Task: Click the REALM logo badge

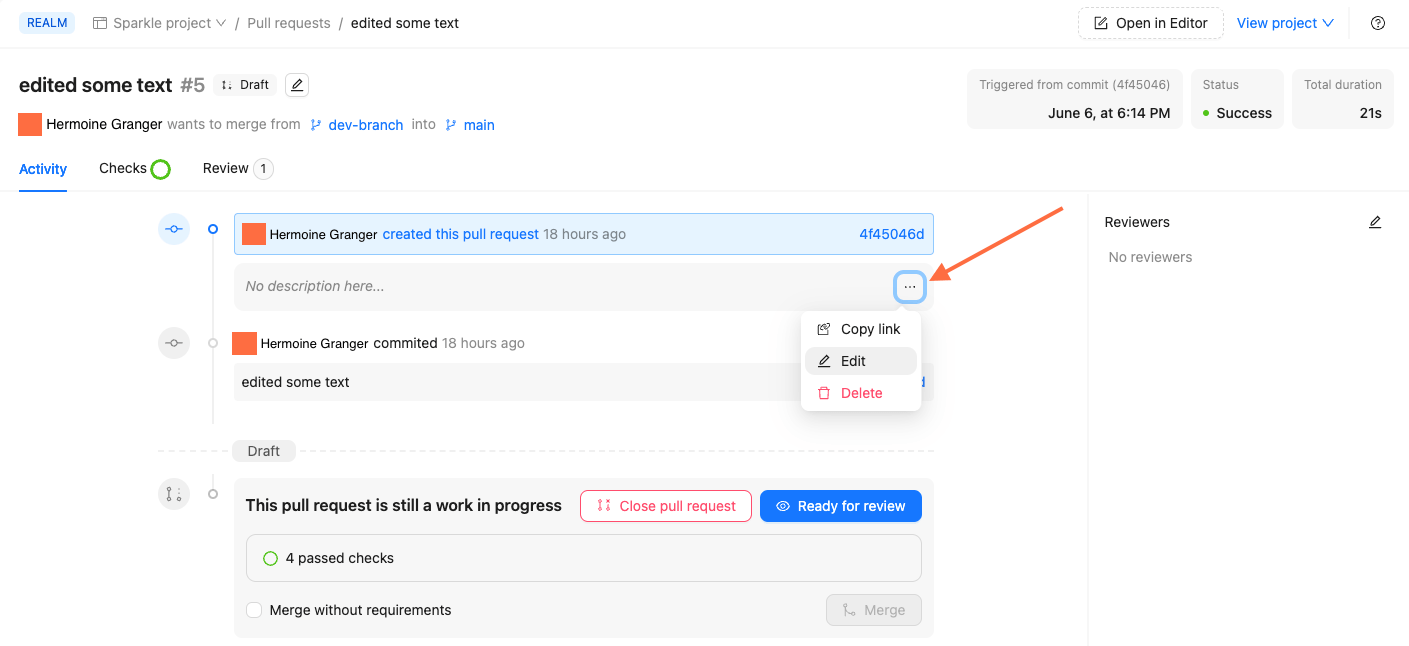Action: [x=47, y=23]
